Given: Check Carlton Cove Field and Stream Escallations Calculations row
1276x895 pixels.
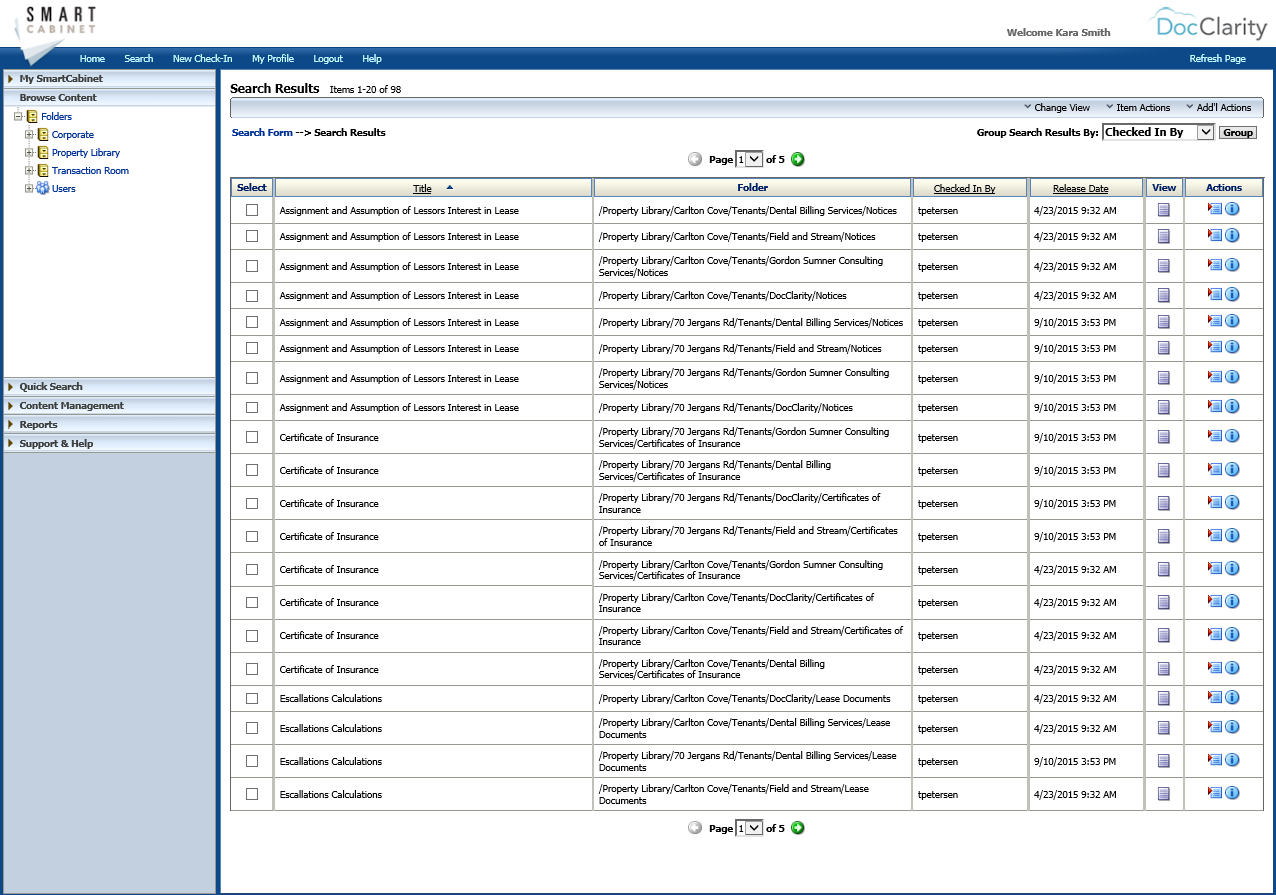Looking at the screenshot, I should [x=252, y=794].
